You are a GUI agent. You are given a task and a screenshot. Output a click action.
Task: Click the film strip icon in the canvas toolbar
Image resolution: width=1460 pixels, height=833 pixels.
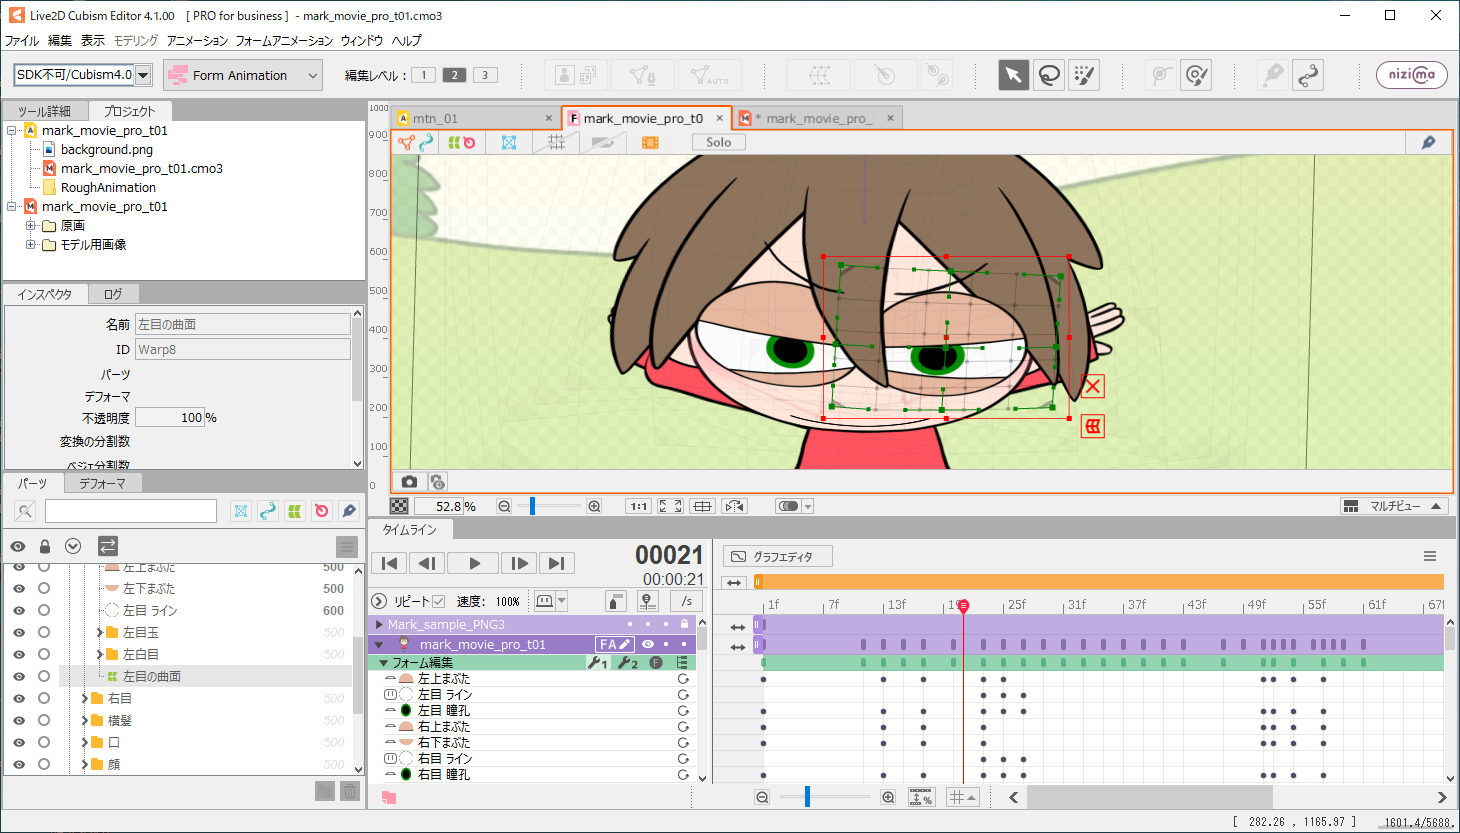[650, 142]
